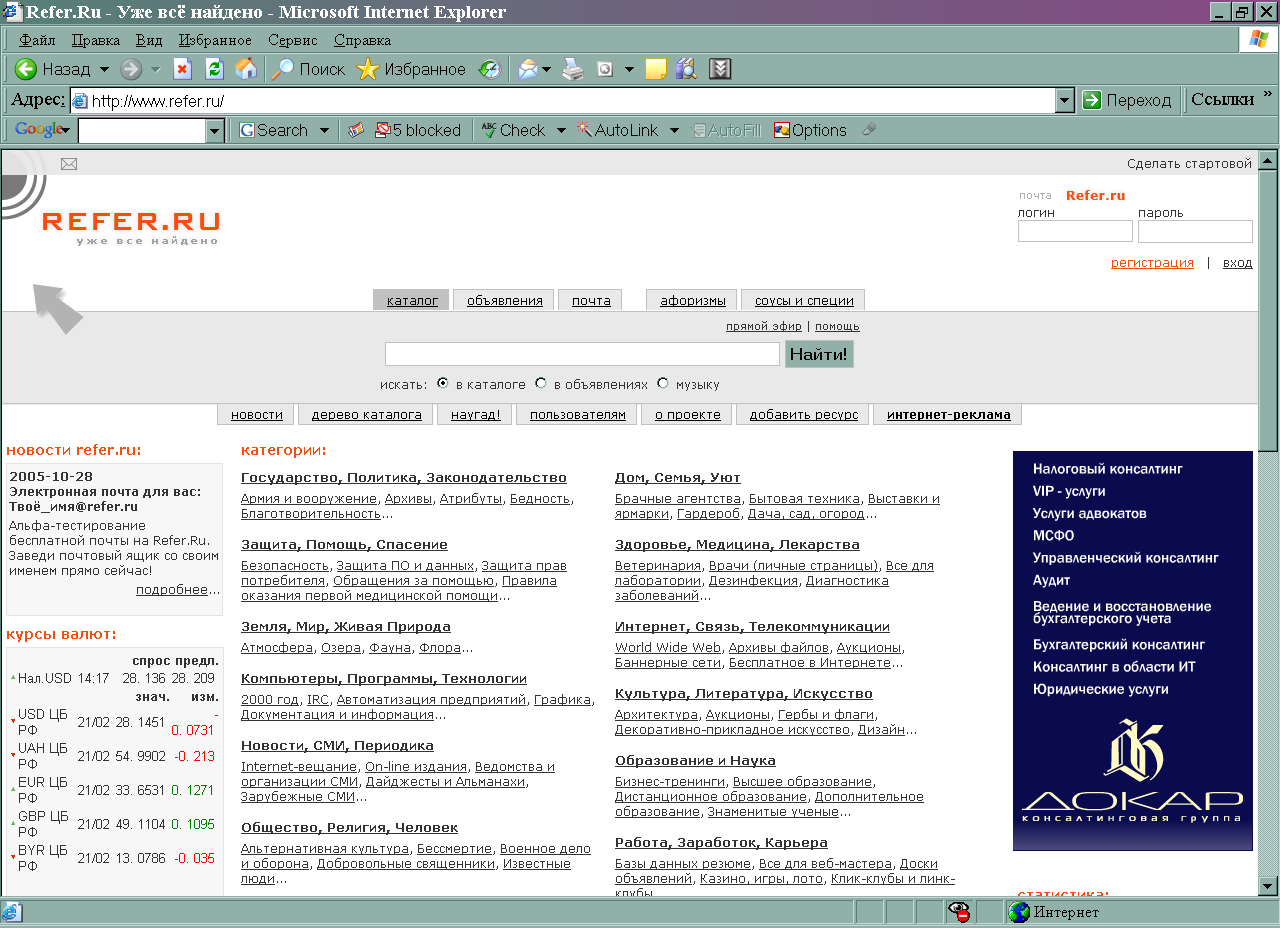Image resolution: width=1280 pixels, height=928 pixels.
Task: Click the Mail envelope toolbar icon
Action: click(x=527, y=69)
